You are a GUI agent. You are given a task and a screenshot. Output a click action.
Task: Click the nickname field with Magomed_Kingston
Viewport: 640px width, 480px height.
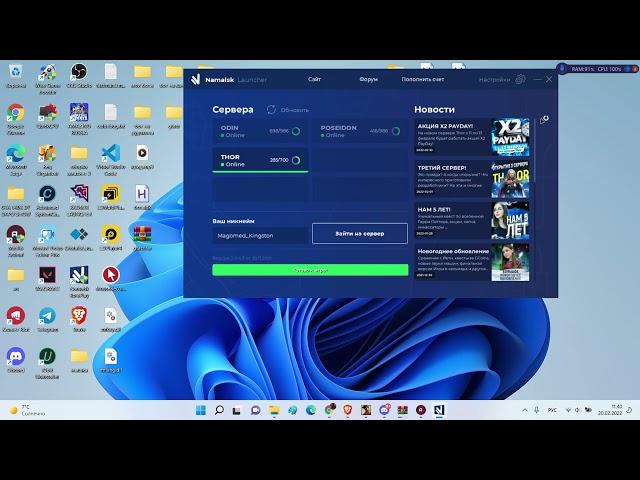point(260,236)
